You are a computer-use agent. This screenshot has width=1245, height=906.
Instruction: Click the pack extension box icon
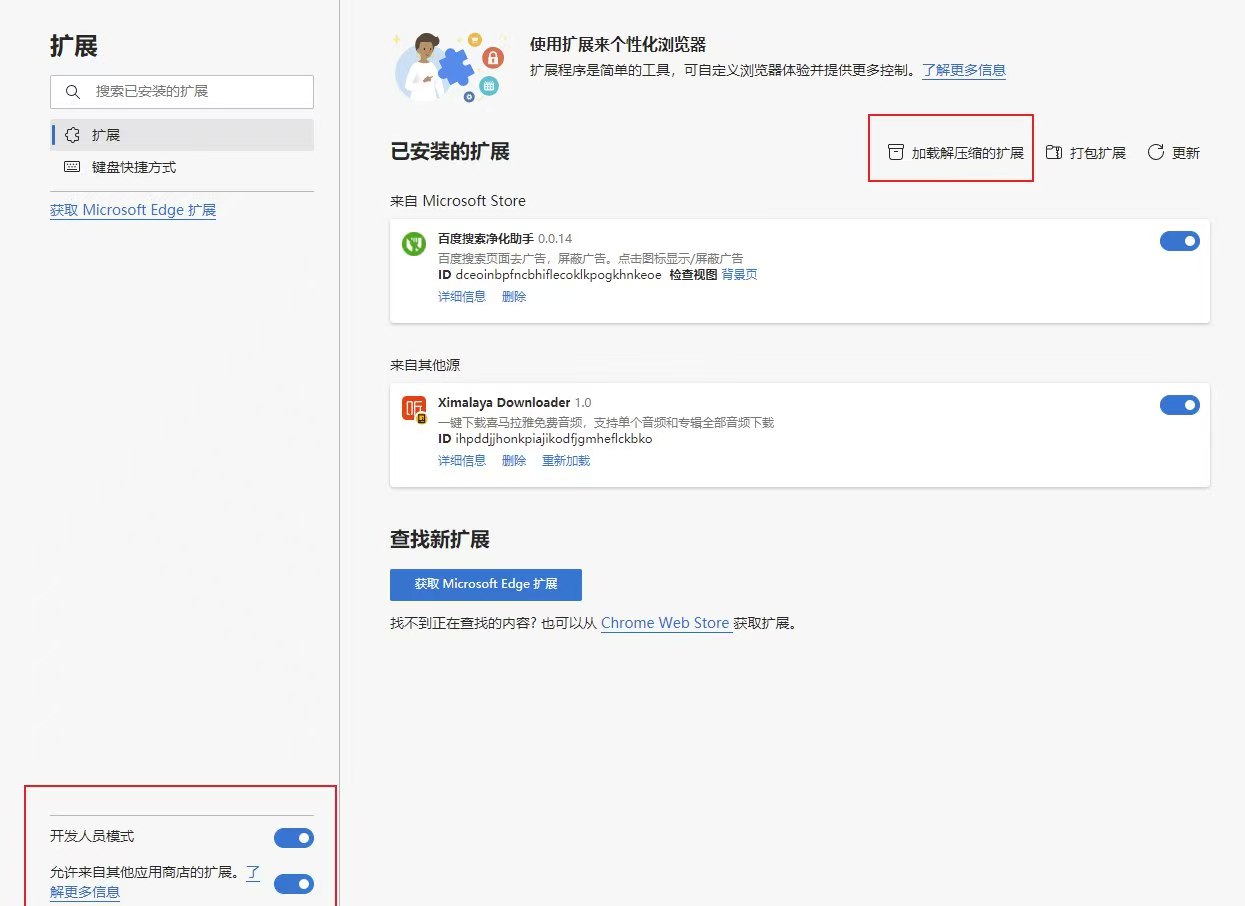tap(1053, 153)
